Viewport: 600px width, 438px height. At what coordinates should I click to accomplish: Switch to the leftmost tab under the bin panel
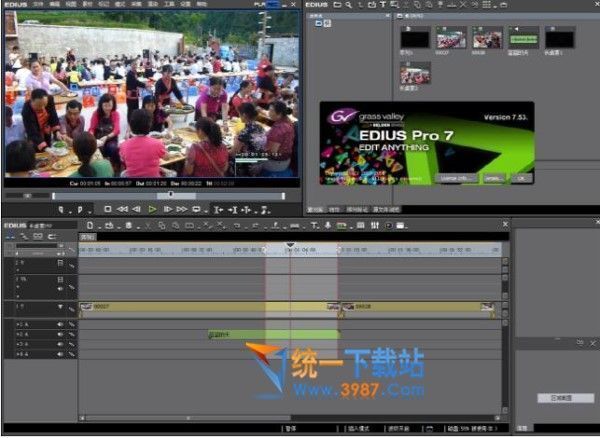pos(314,210)
